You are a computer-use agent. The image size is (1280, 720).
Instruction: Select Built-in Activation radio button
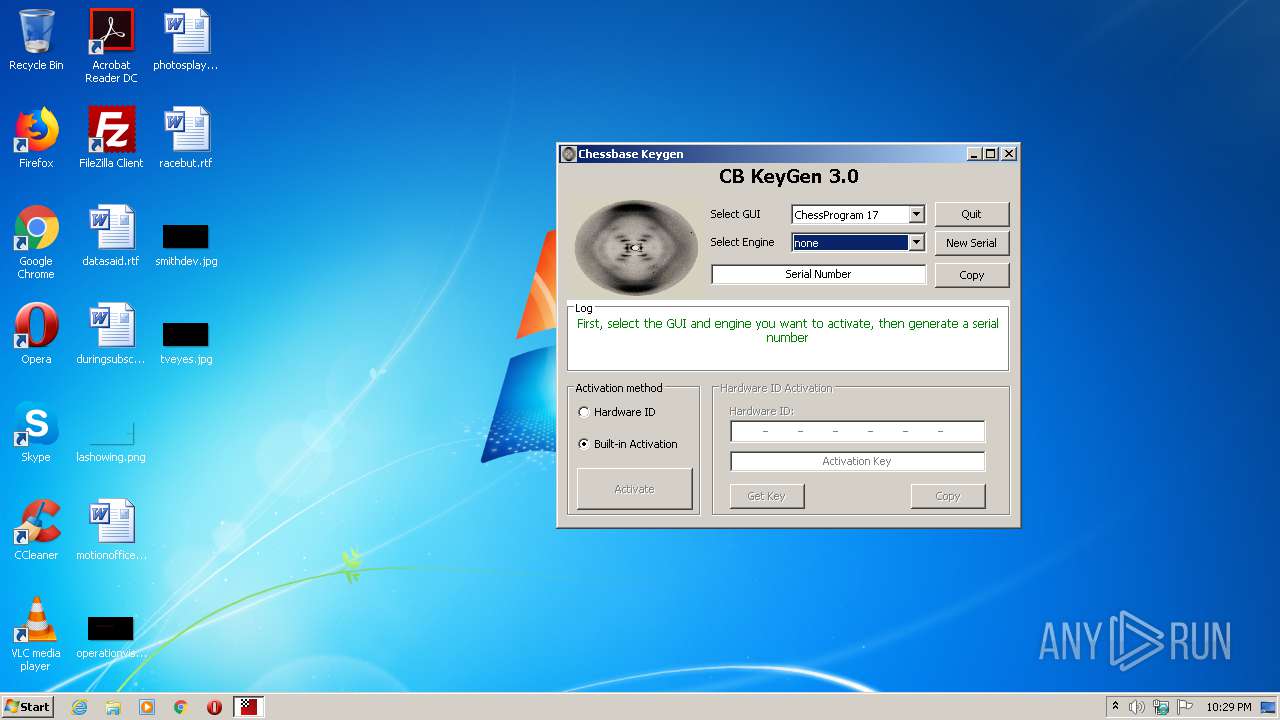[x=584, y=444]
